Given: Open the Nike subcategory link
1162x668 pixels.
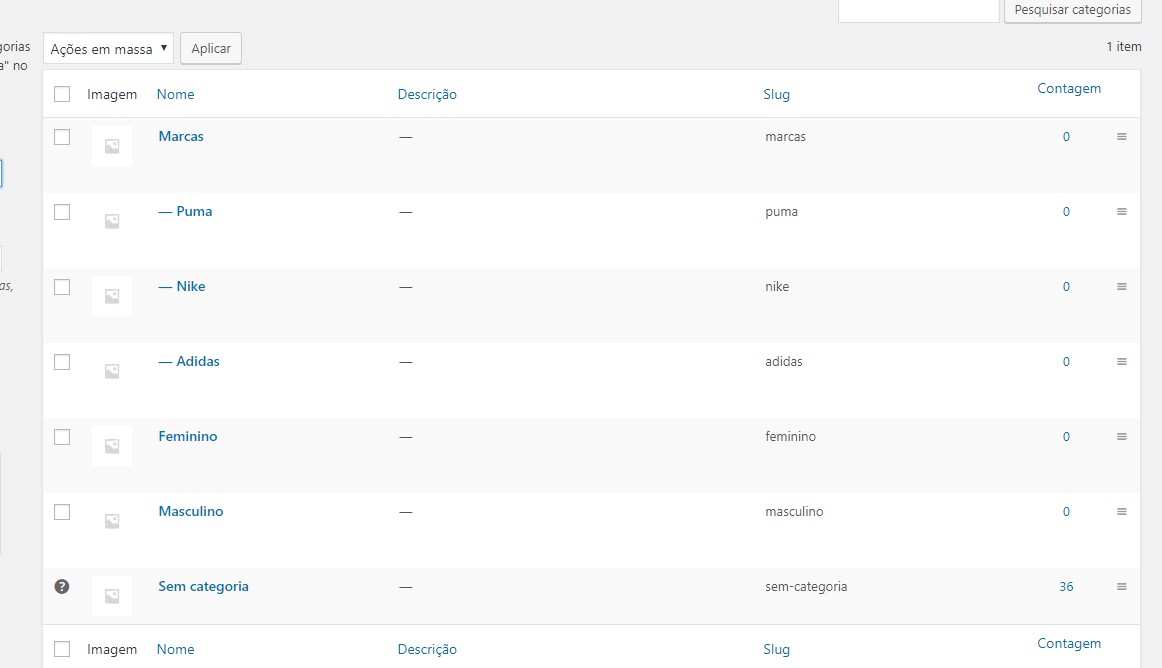Looking at the screenshot, I should [x=182, y=286].
